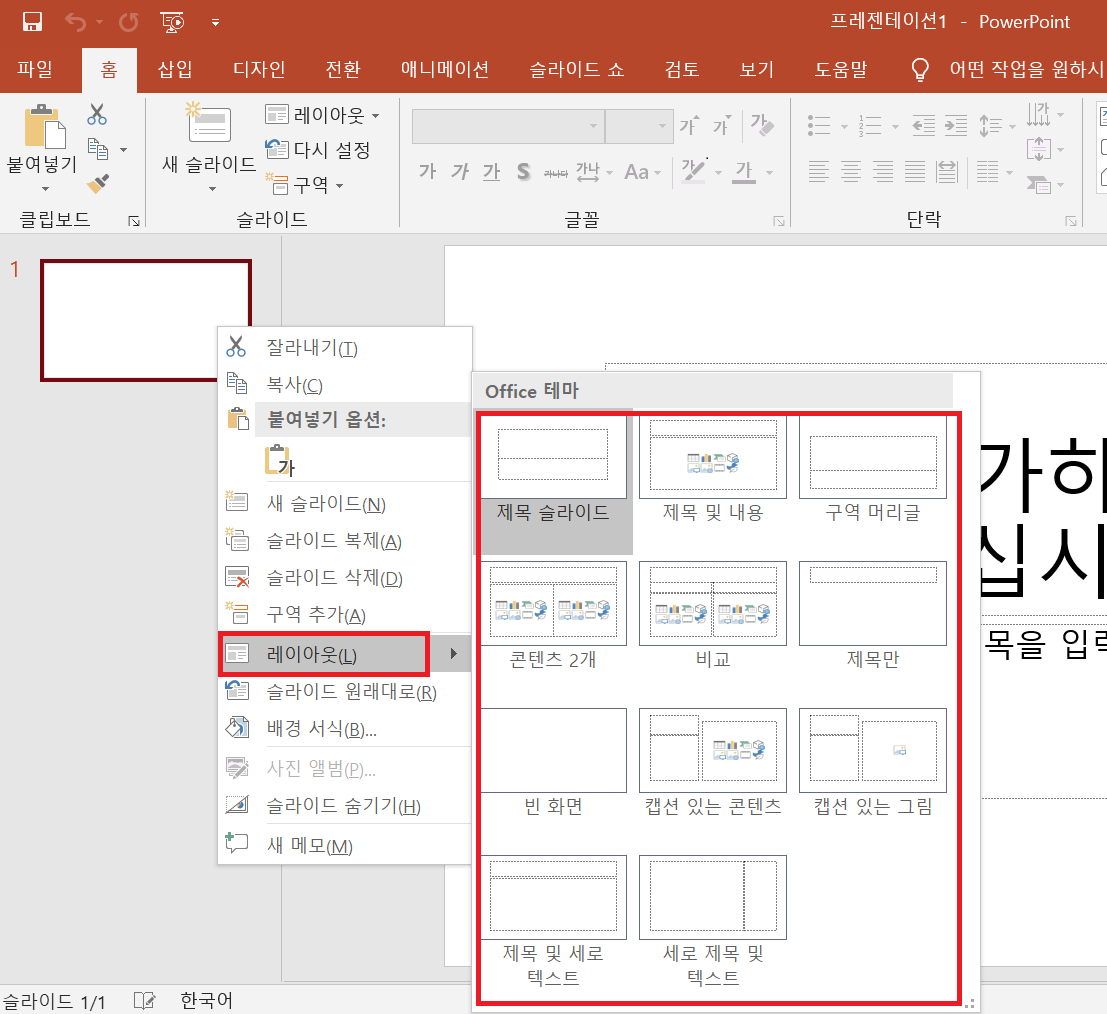Click the decrease list level icon
This screenshot has height=1014, width=1107.
pyautogui.click(x=923, y=126)
